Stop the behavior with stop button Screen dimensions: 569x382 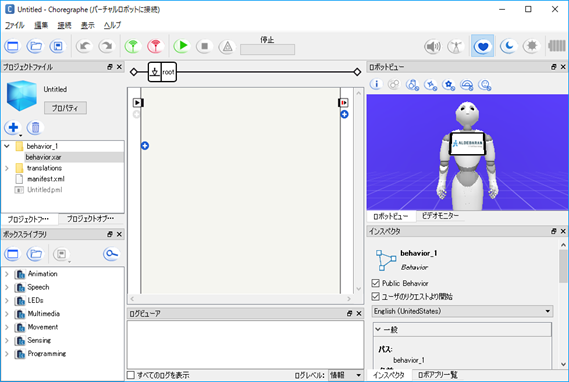(x=204, y=46)
